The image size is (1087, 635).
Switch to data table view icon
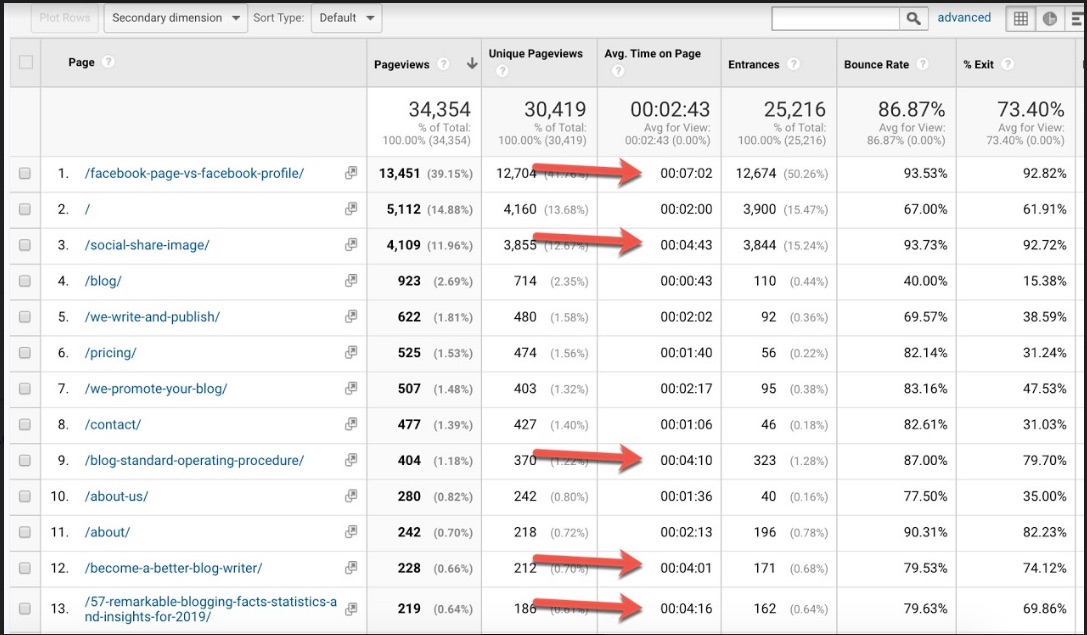pyautogui.click(x=1020, y=18)
